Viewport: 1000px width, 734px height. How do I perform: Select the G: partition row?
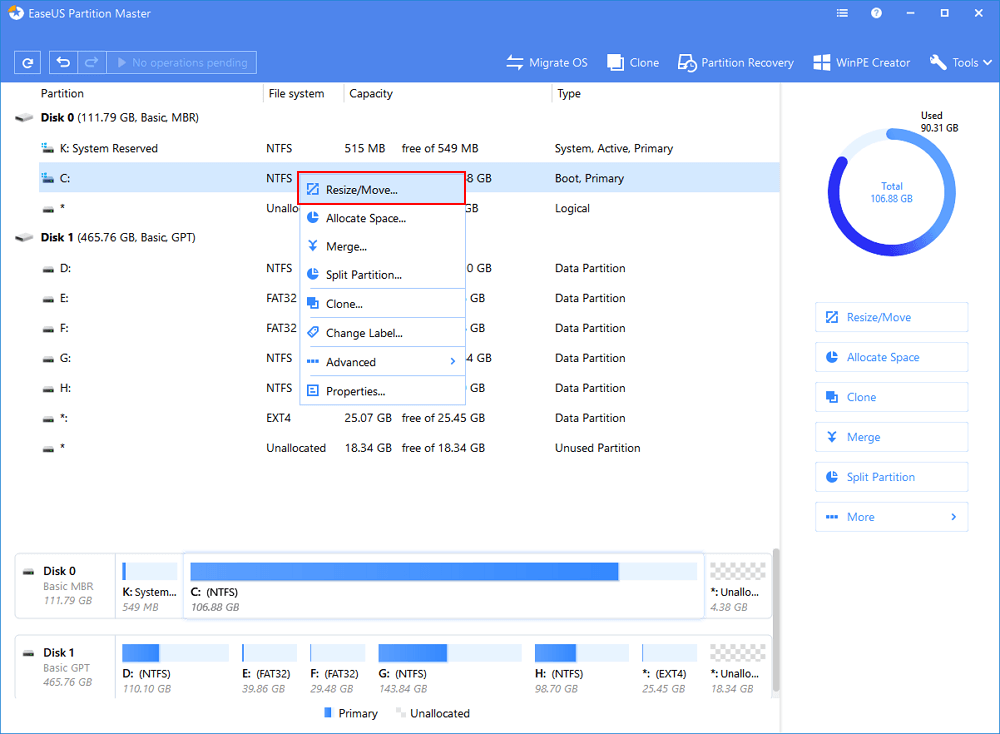(408, 358)
